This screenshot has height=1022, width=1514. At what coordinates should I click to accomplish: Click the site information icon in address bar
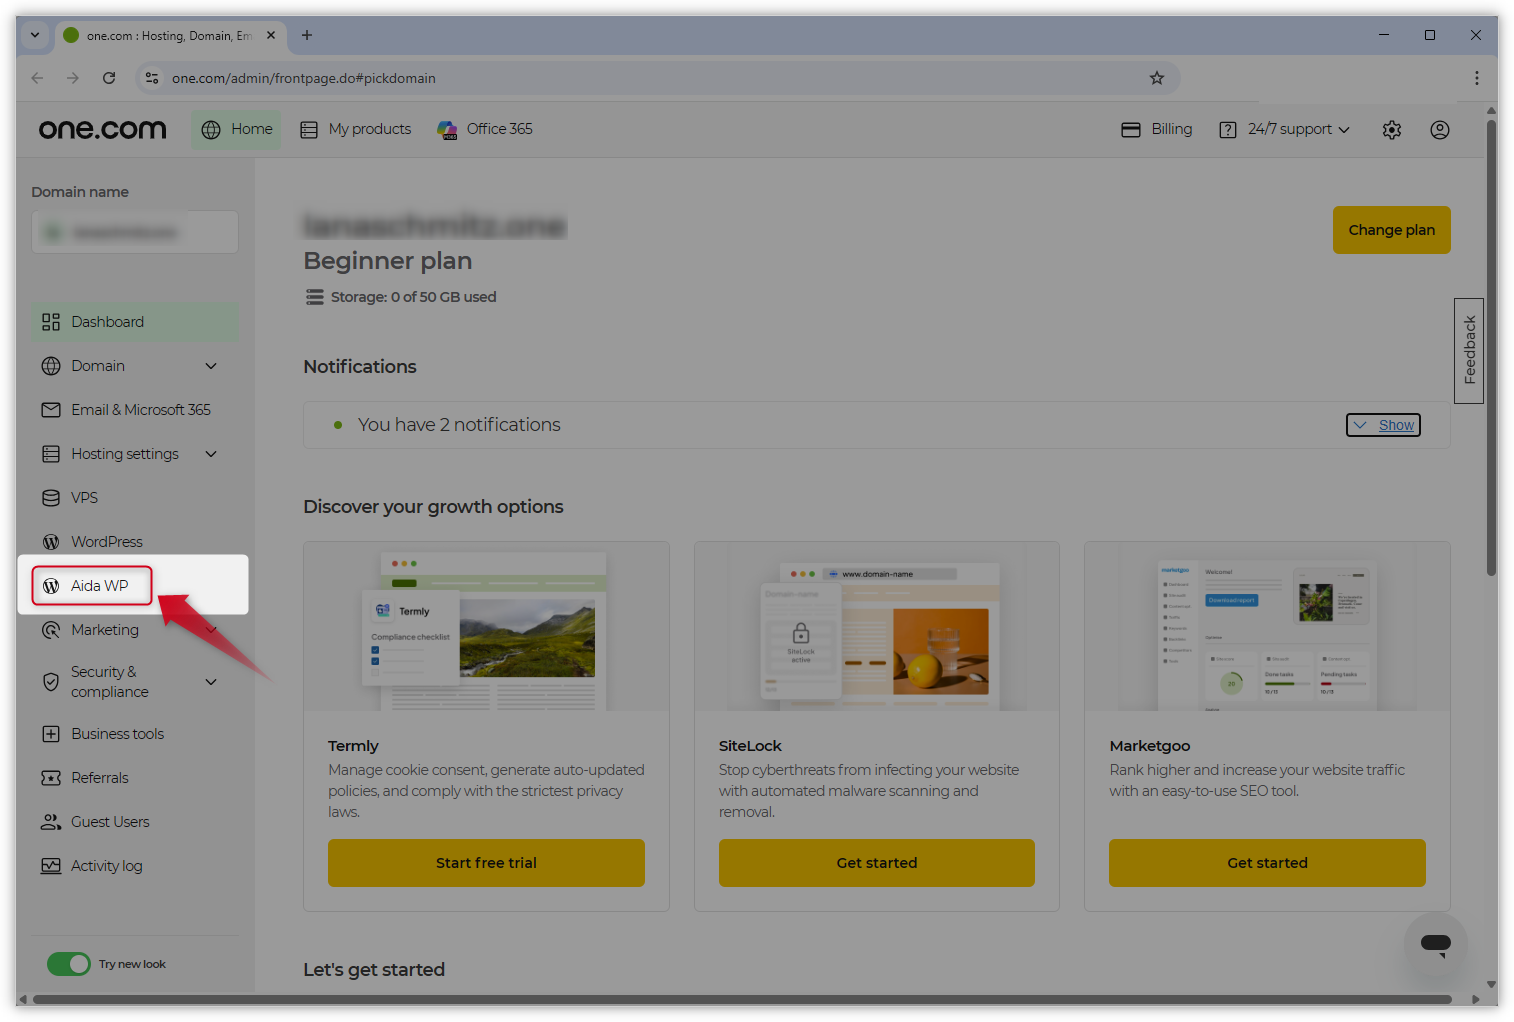[x=152, y=78]
